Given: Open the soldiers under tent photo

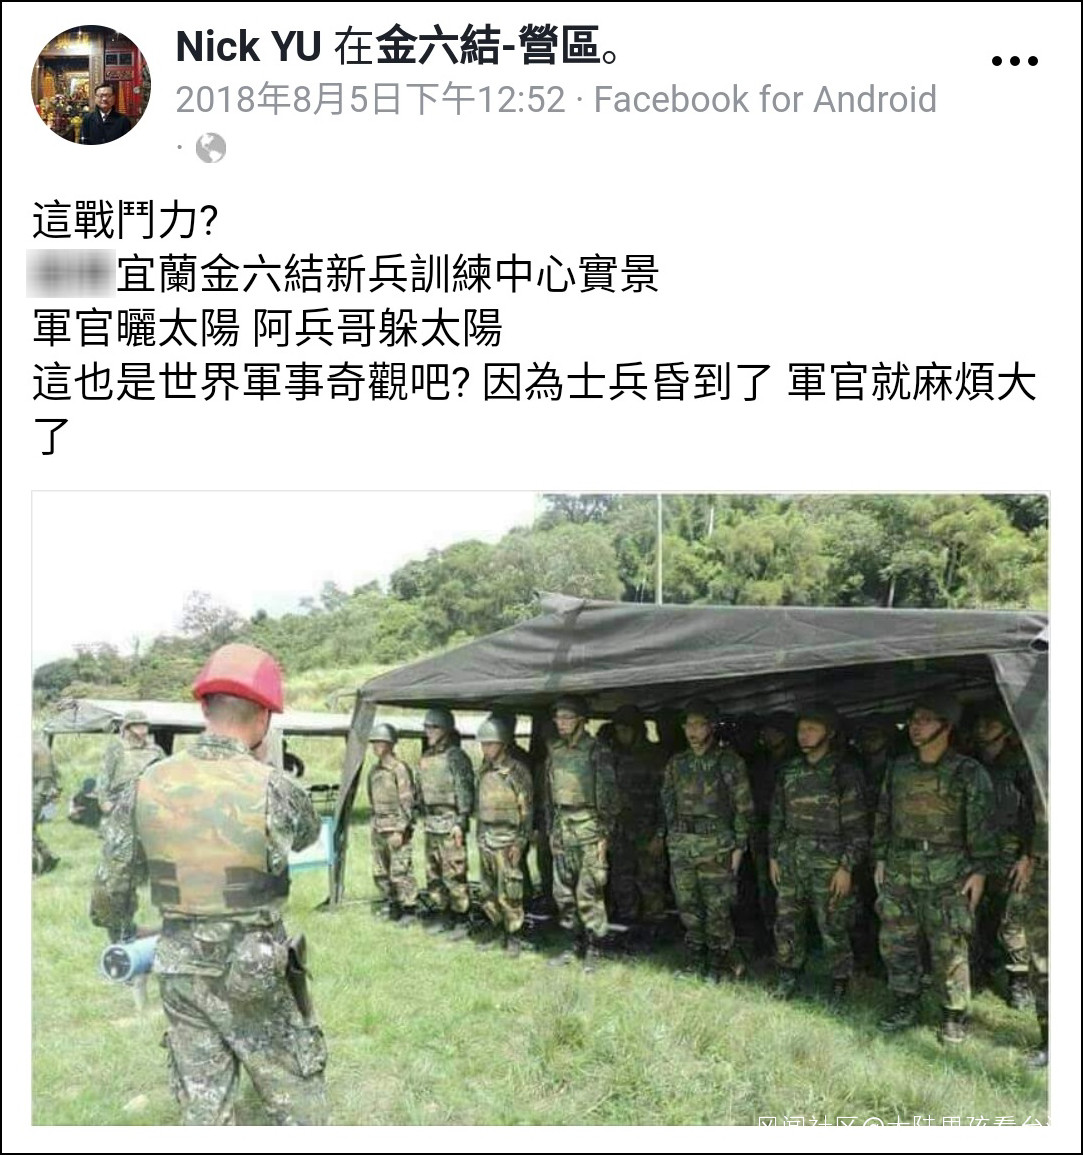Looking at the screenshot, I should click(x=540, y=808).
